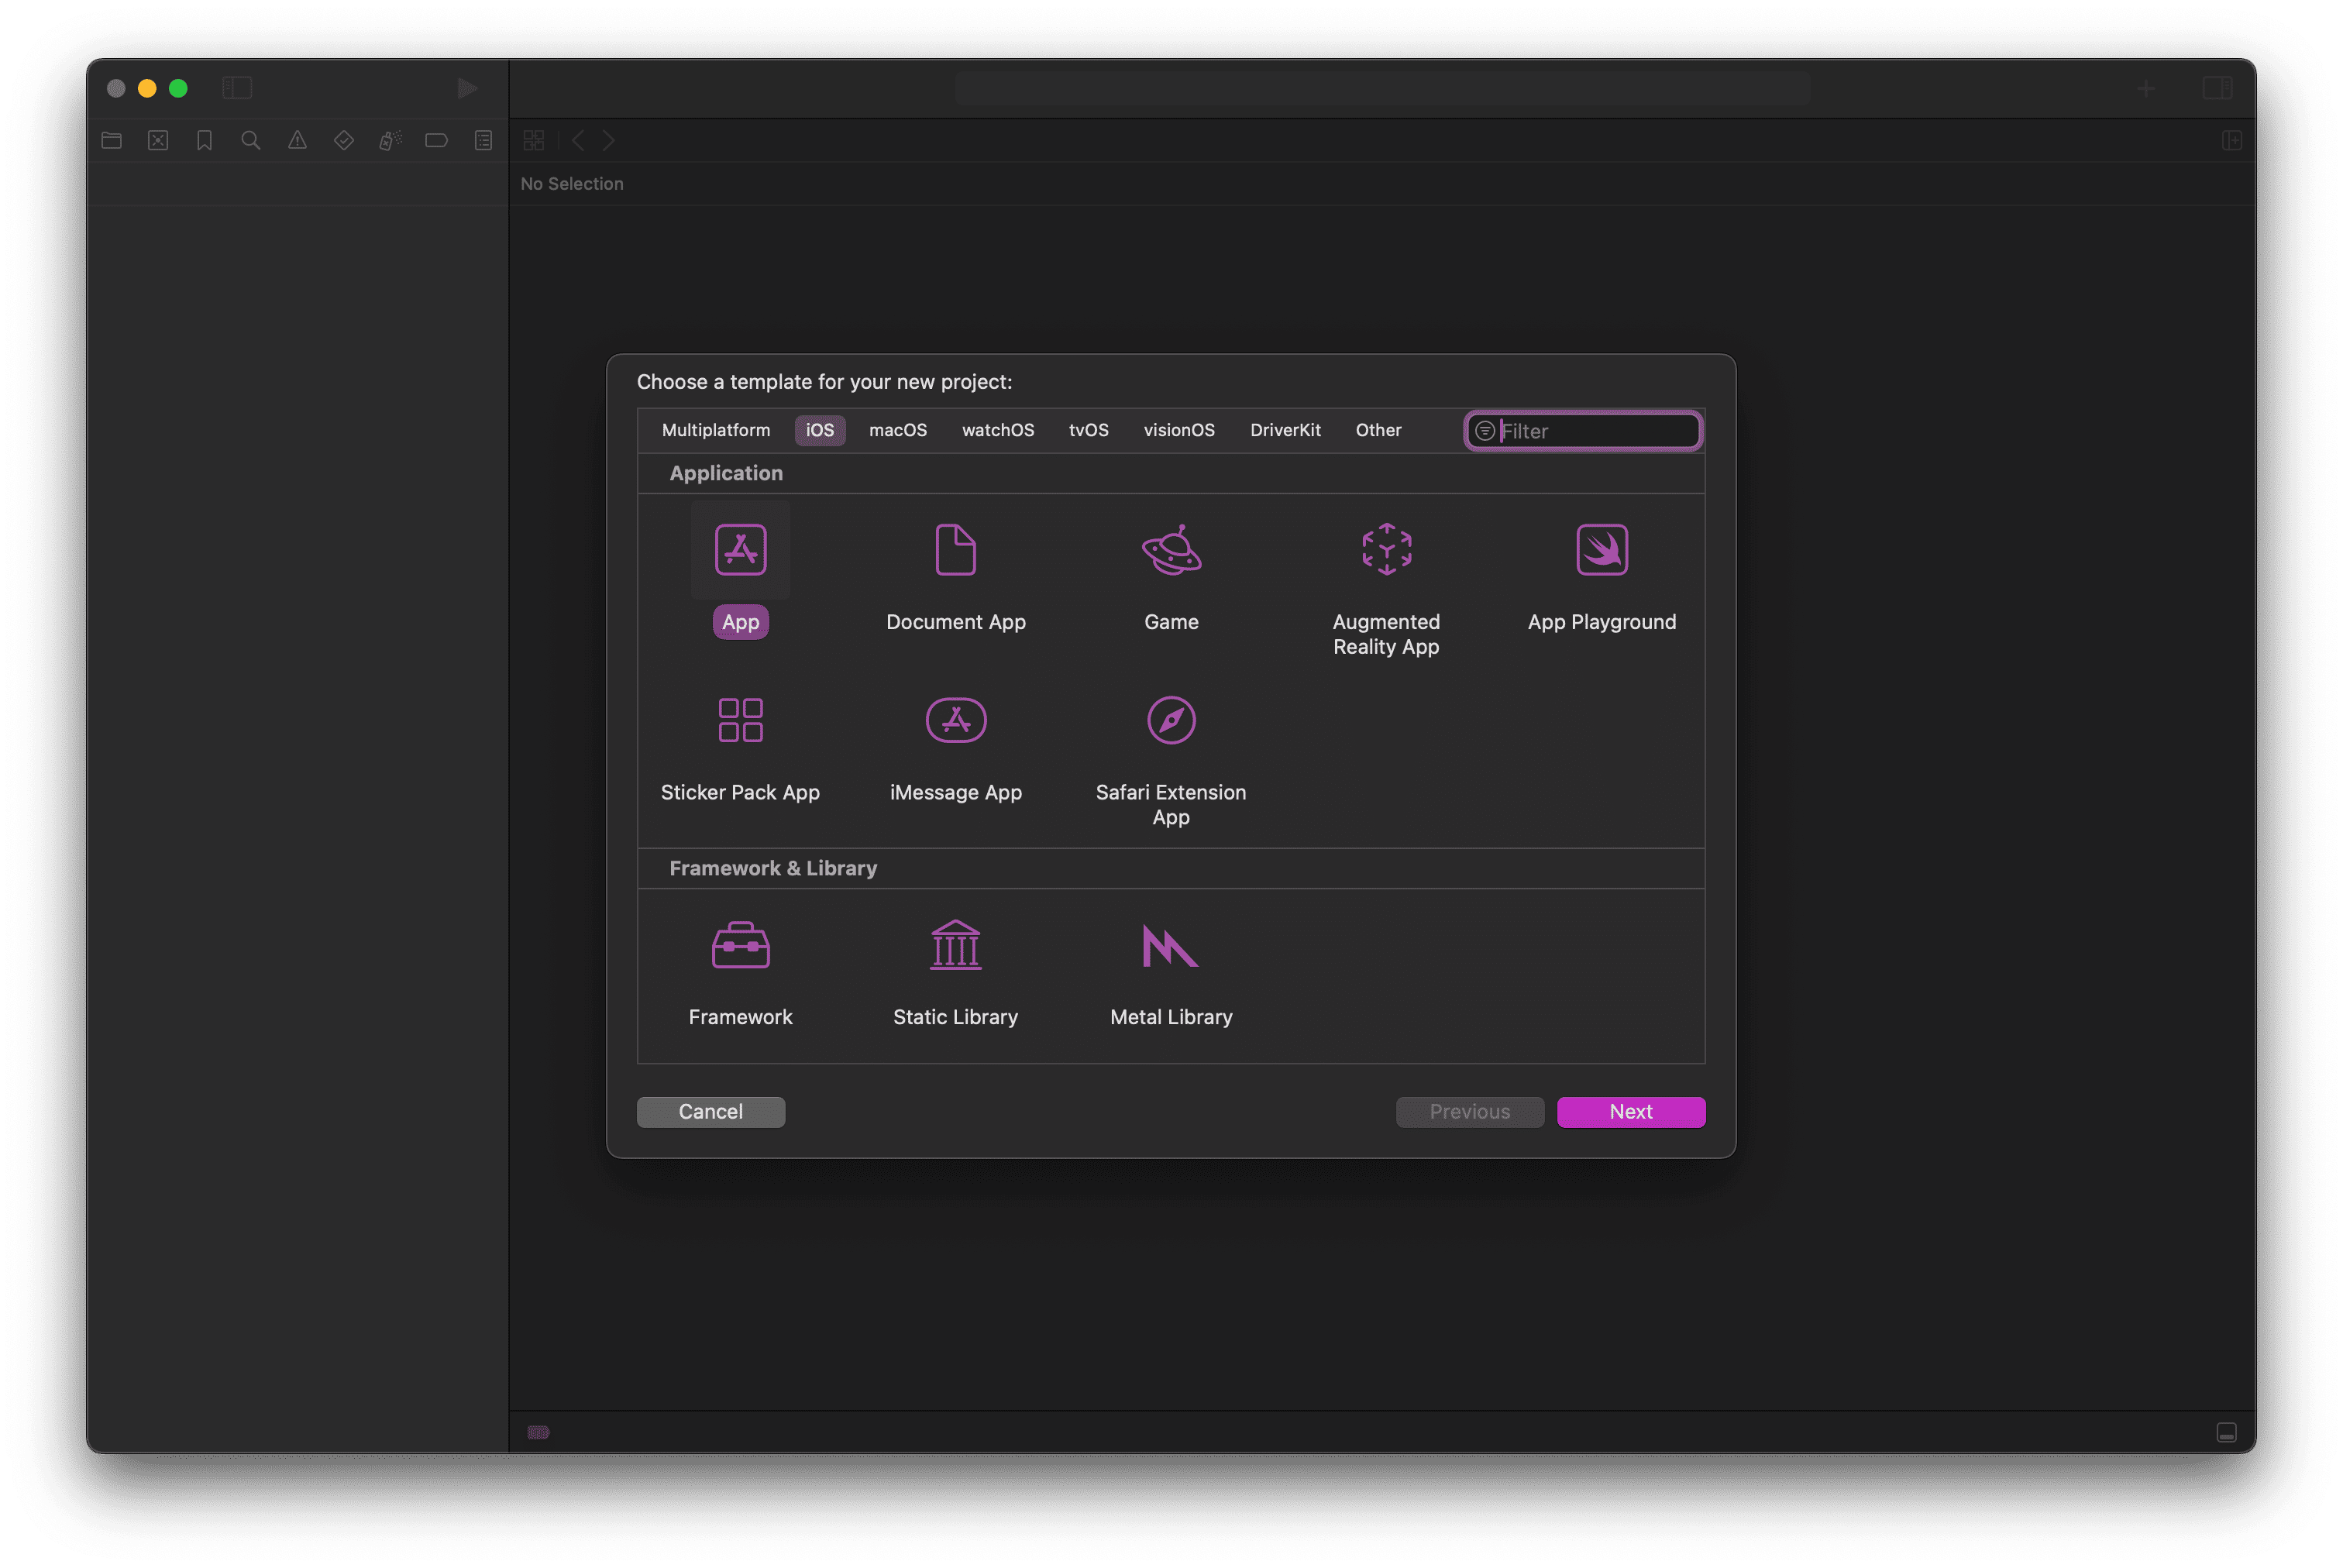
Task: Click the 'No Selection' jump bar text
Action: pyautogui.click(x=572, y=184)
